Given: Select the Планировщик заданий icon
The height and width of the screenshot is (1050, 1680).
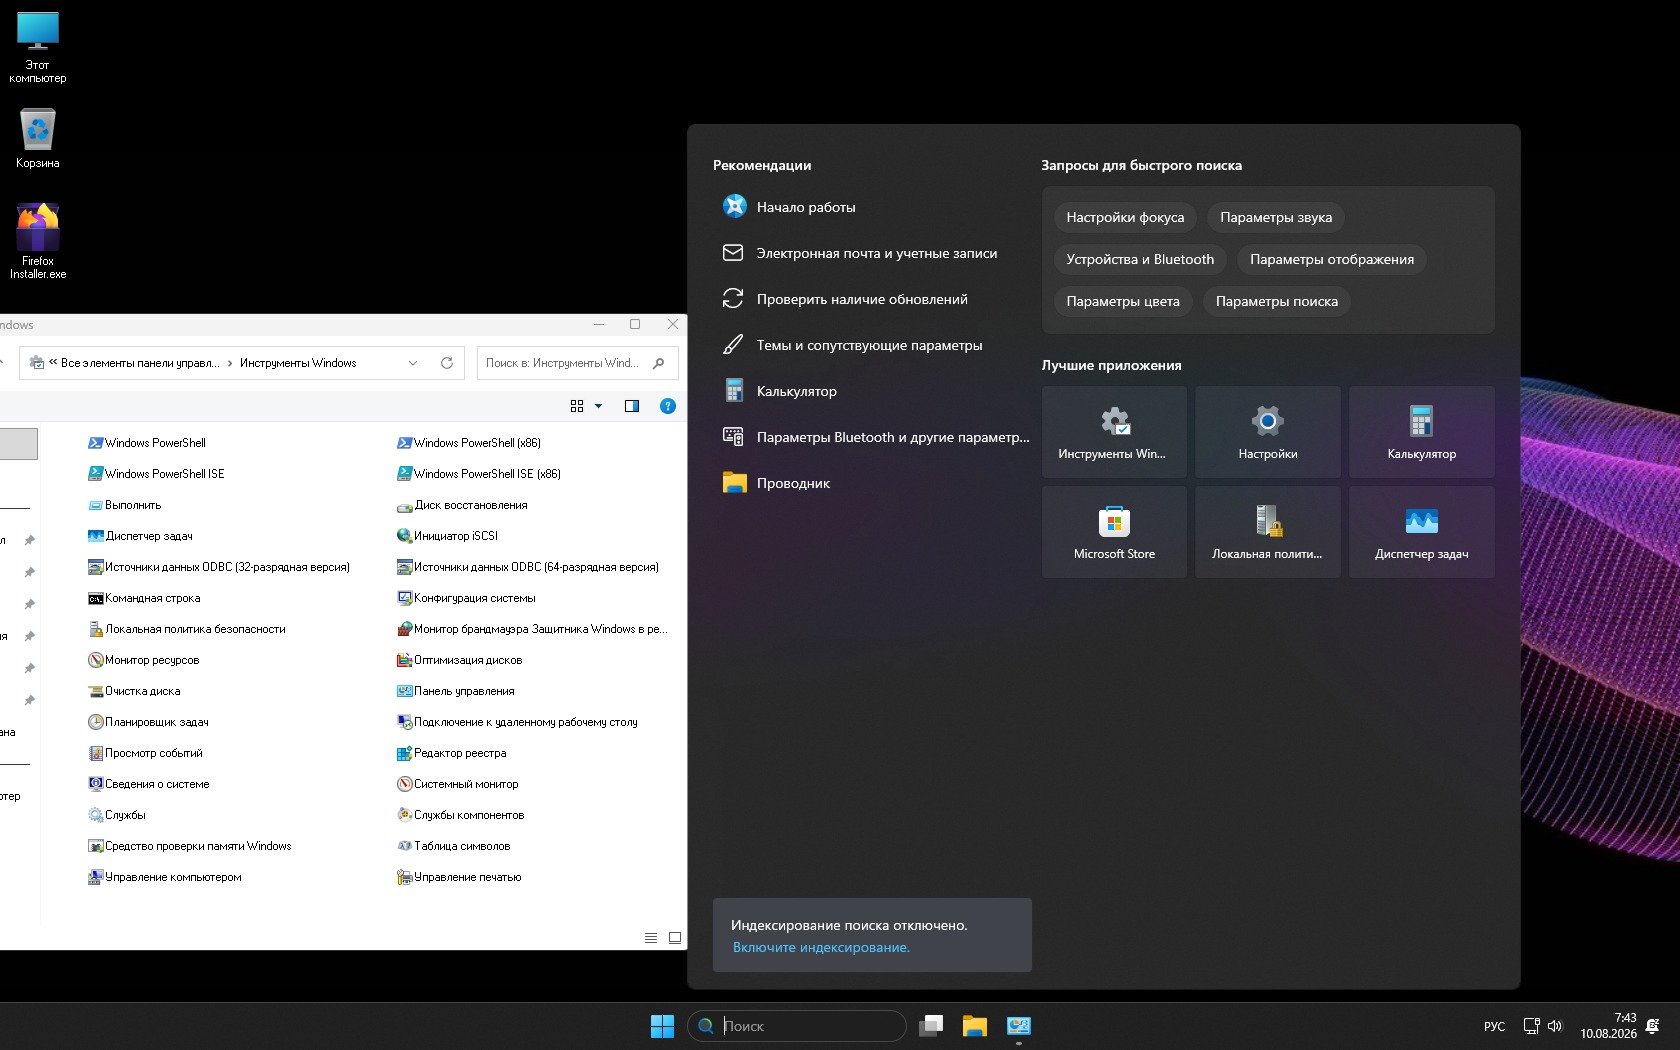Looking at the screenshot, I should click(x=96, y=722).
